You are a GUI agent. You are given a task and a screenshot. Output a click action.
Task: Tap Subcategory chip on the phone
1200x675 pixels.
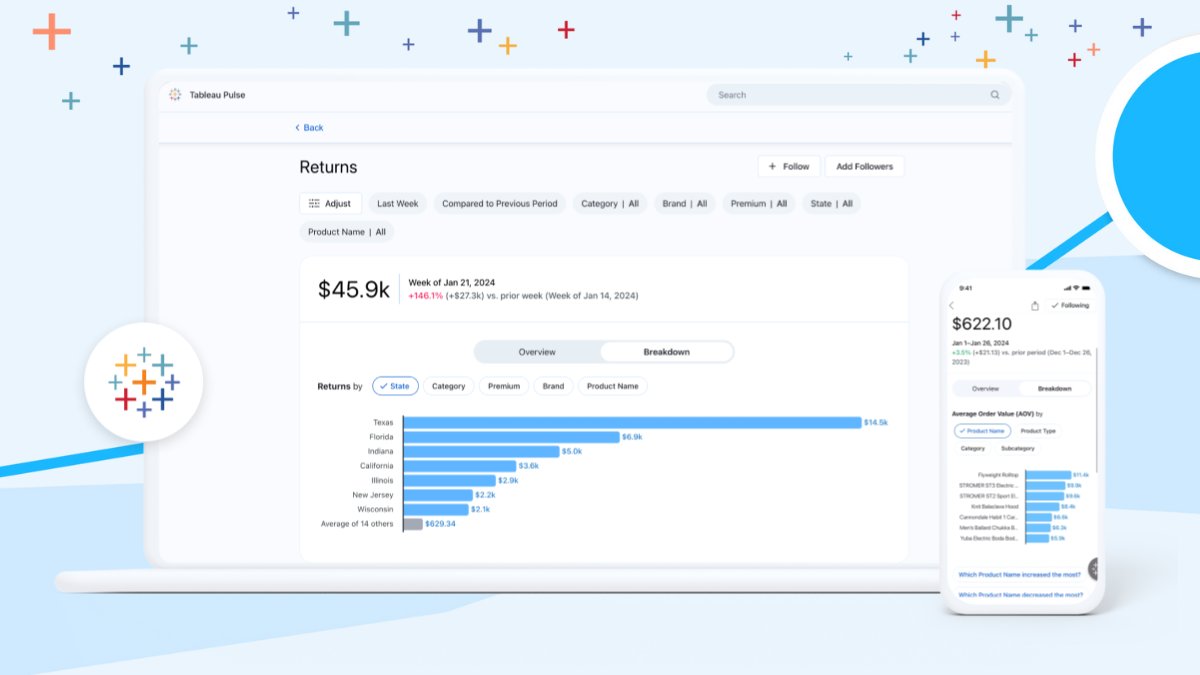pyautogui.click(x=1018, y=449)
